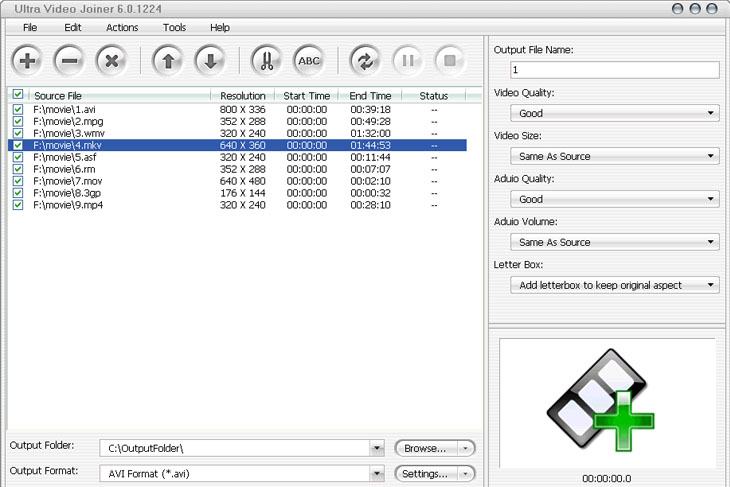Select the F:\movie\3.wmv row
This screenshot has height=487, width=730.
[237, 133]
